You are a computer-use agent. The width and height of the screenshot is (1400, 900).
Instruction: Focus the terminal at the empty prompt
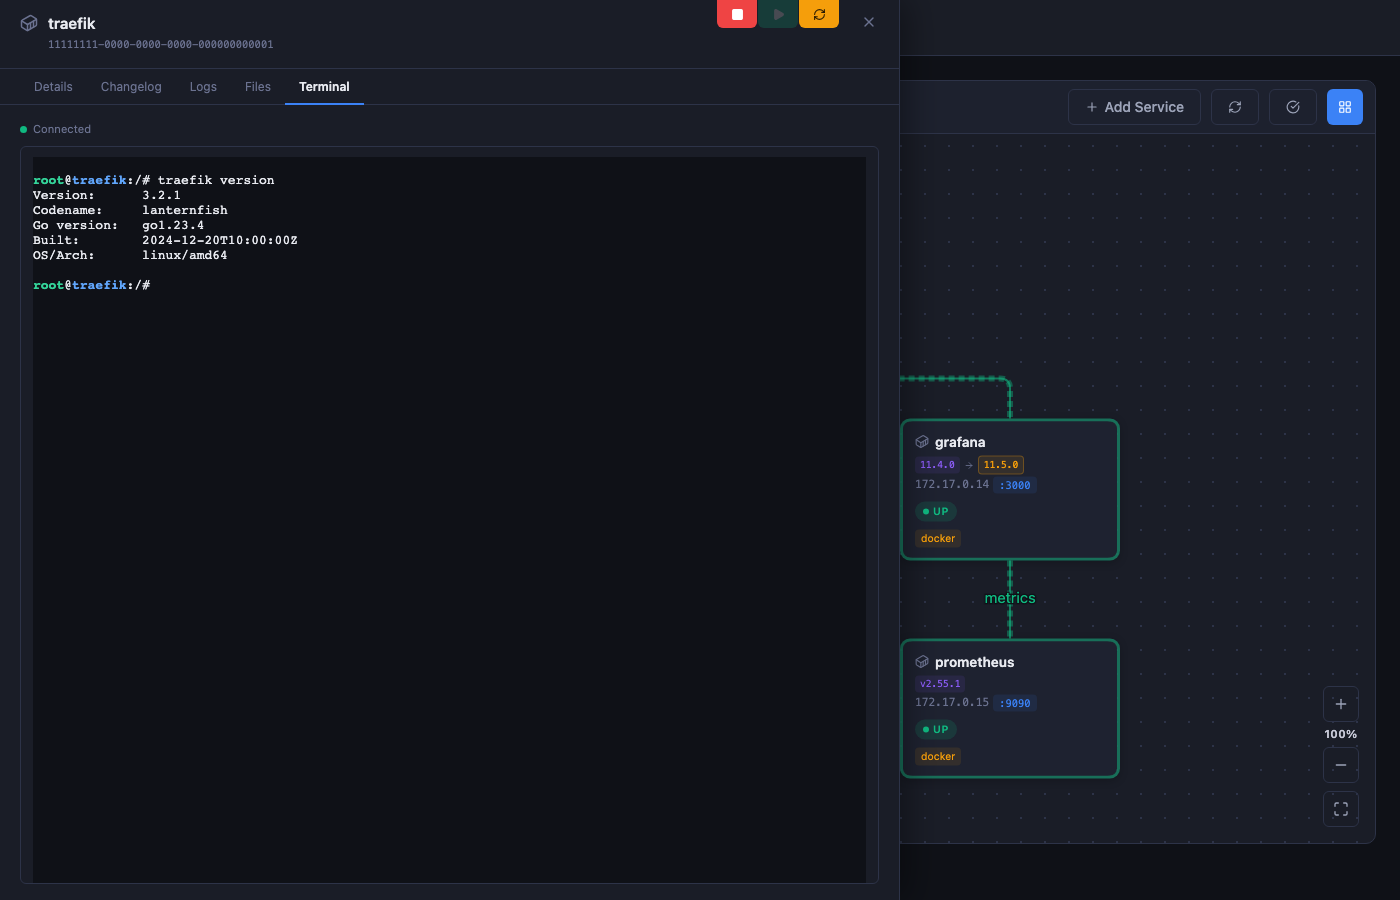pos(92,285)
